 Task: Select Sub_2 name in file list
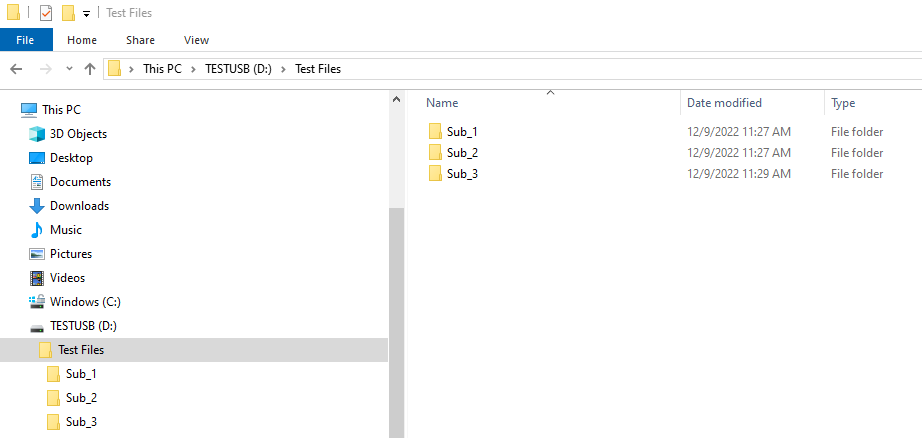(x=462, y=153)
